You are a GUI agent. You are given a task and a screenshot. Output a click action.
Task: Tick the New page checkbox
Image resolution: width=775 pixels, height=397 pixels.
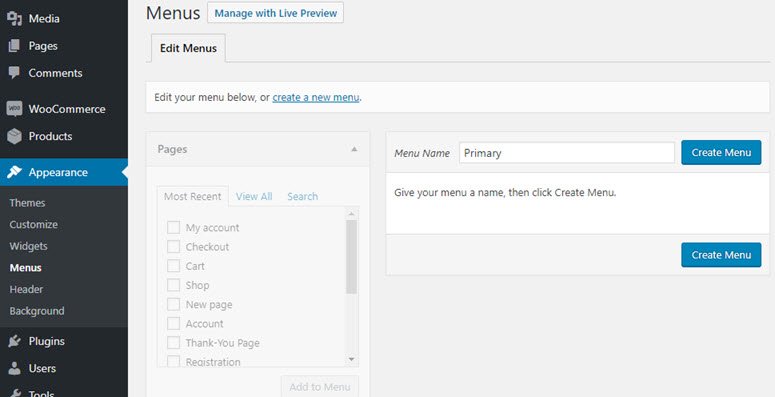point(173,305)
